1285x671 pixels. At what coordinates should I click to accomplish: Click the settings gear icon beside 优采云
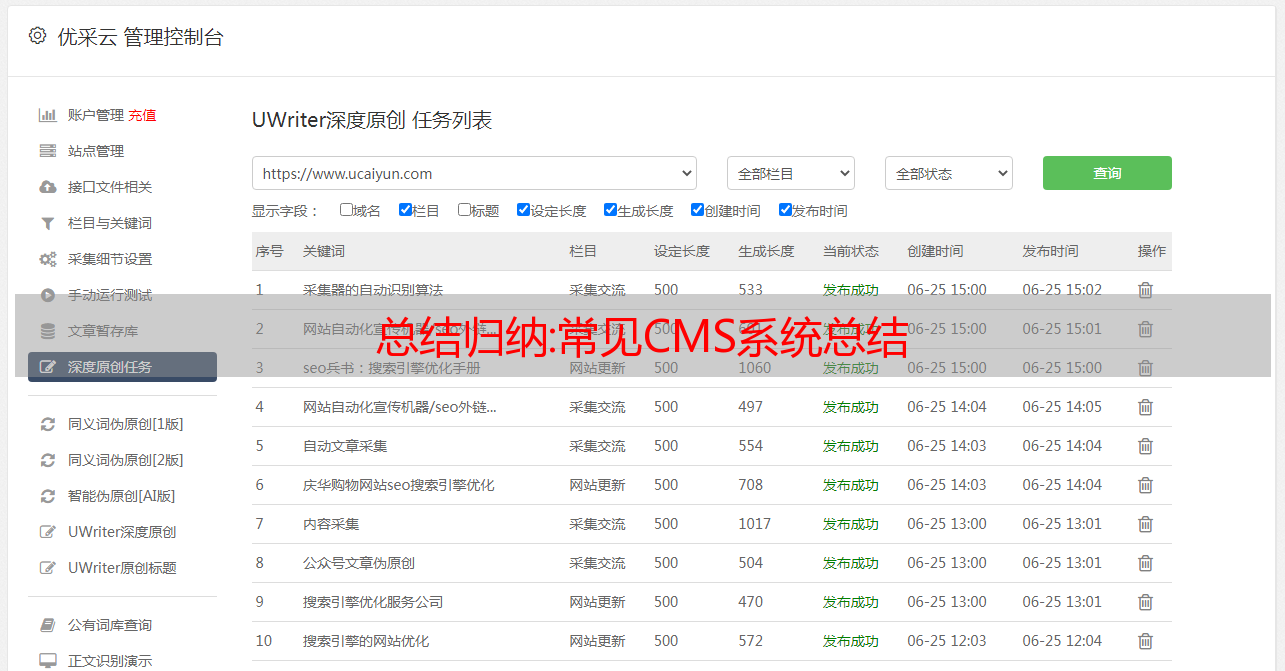(x=37, y=36)
